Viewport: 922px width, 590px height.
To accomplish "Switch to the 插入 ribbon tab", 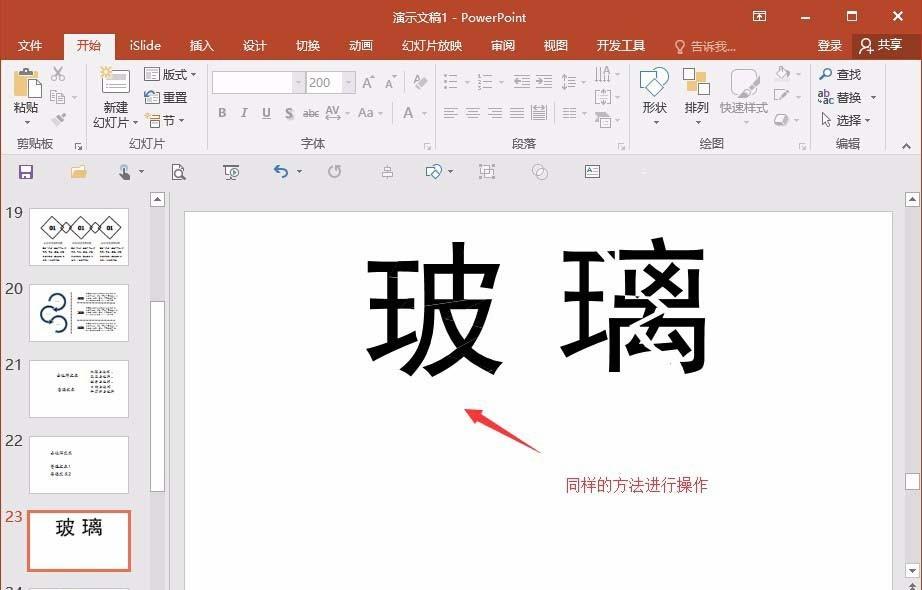I will tap(201, 45).
